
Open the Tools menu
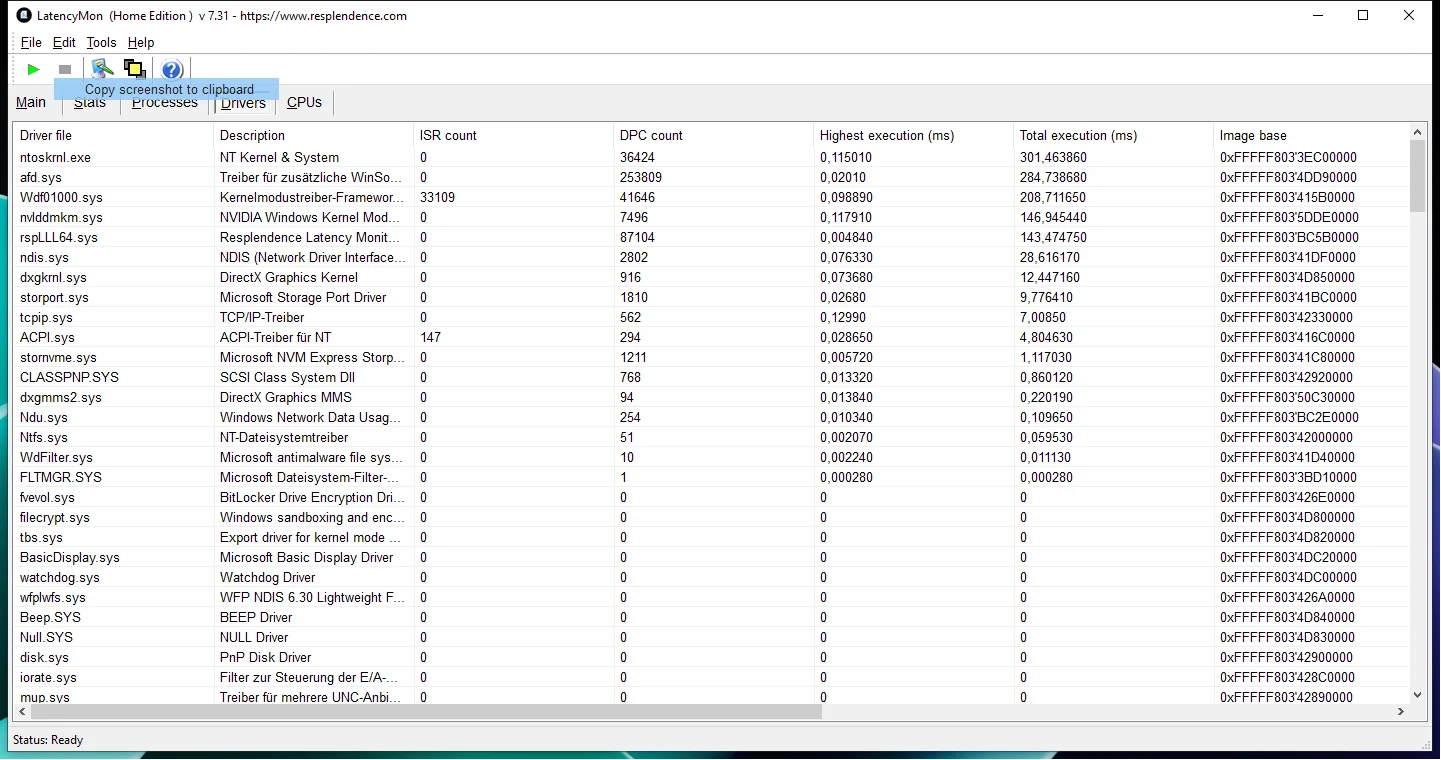[x=102, y=42]
